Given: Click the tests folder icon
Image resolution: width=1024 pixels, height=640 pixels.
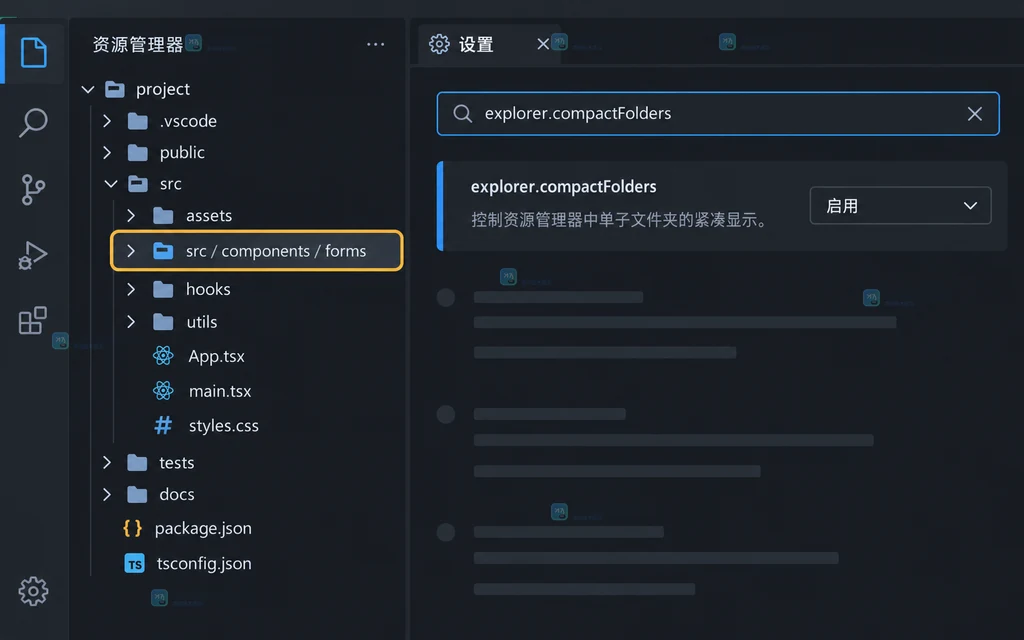Looking at the screenshot, I should tap(137, 462).
